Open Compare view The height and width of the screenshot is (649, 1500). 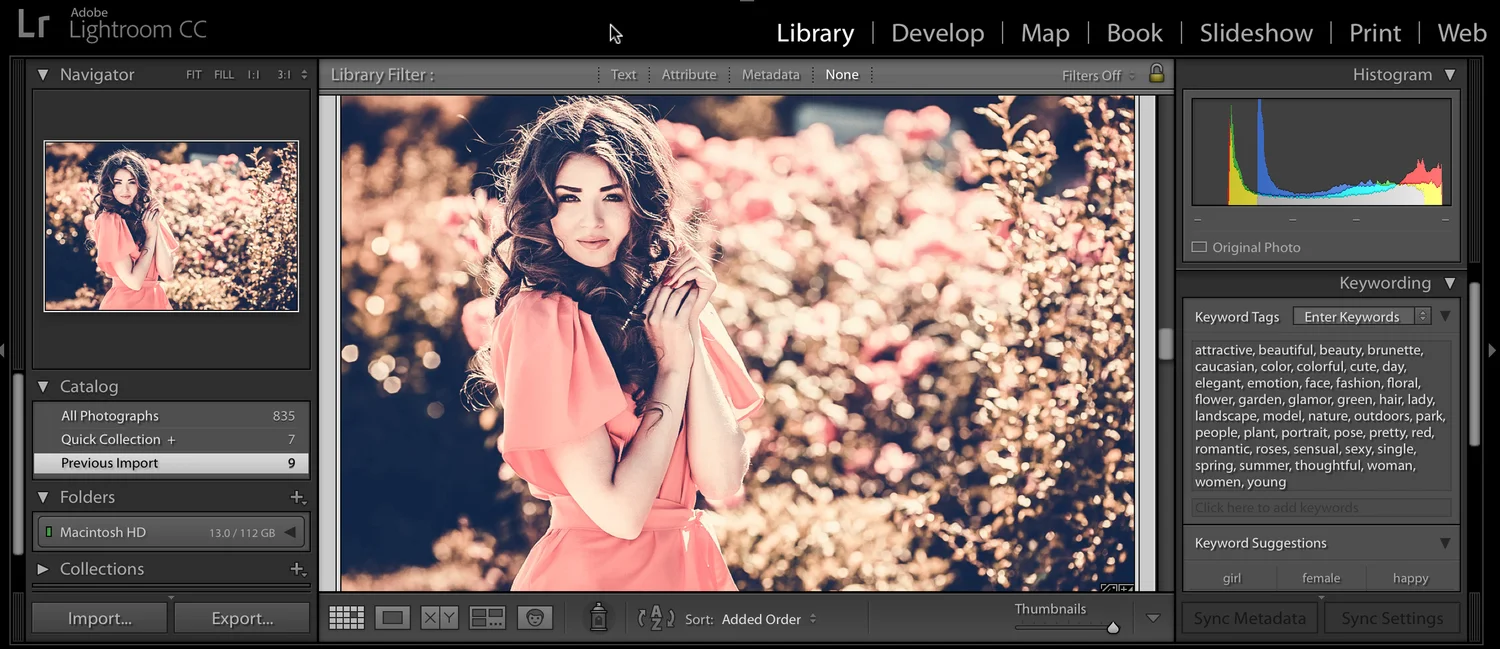point(438,617)
